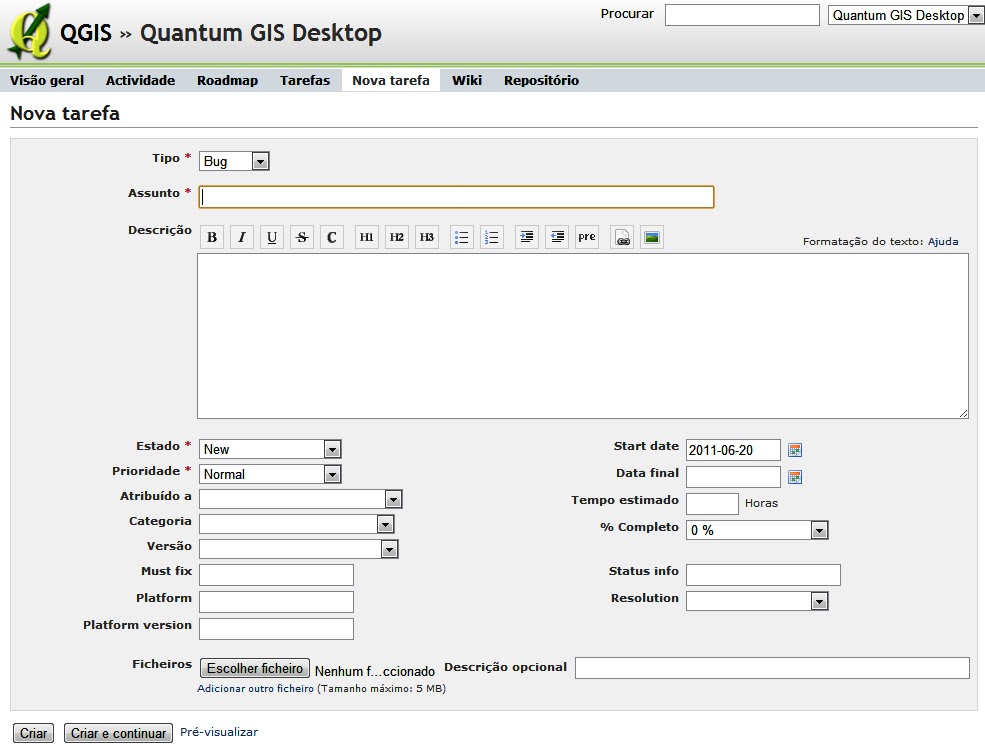The image size is (985, 744).
Task: Remove blockquote indent
Action: point(557,238)
